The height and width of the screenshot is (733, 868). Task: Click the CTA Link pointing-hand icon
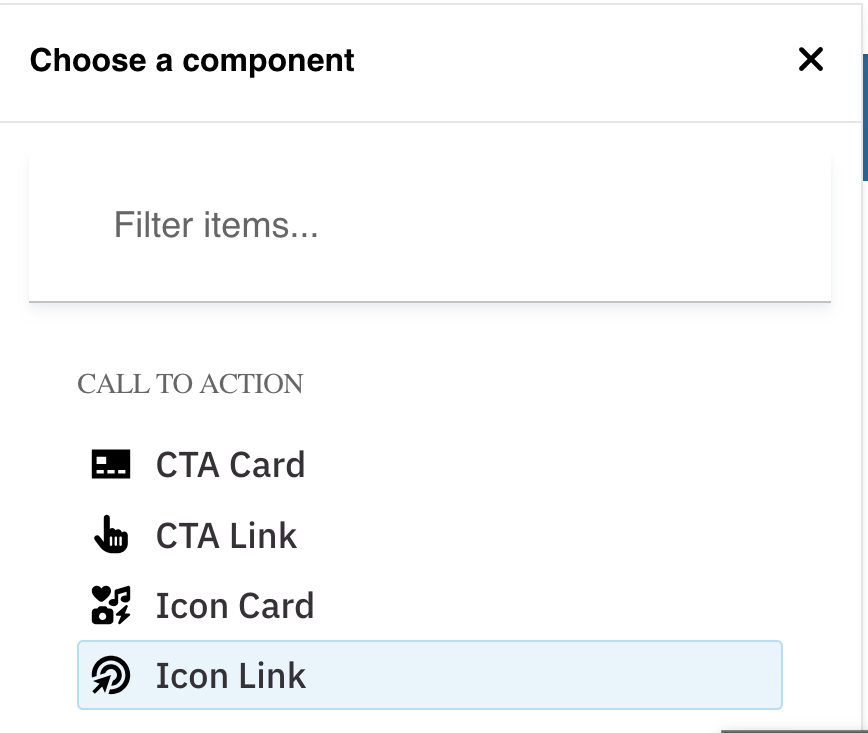[111, 536]
